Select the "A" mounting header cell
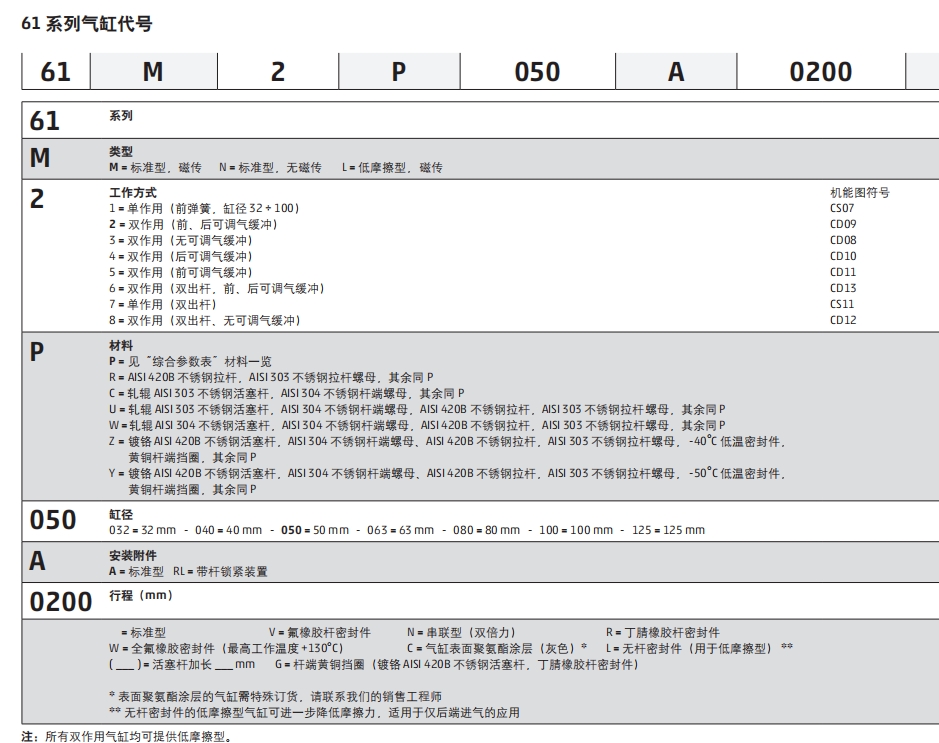This screenshot has height=743, width=939. point(675,71)
